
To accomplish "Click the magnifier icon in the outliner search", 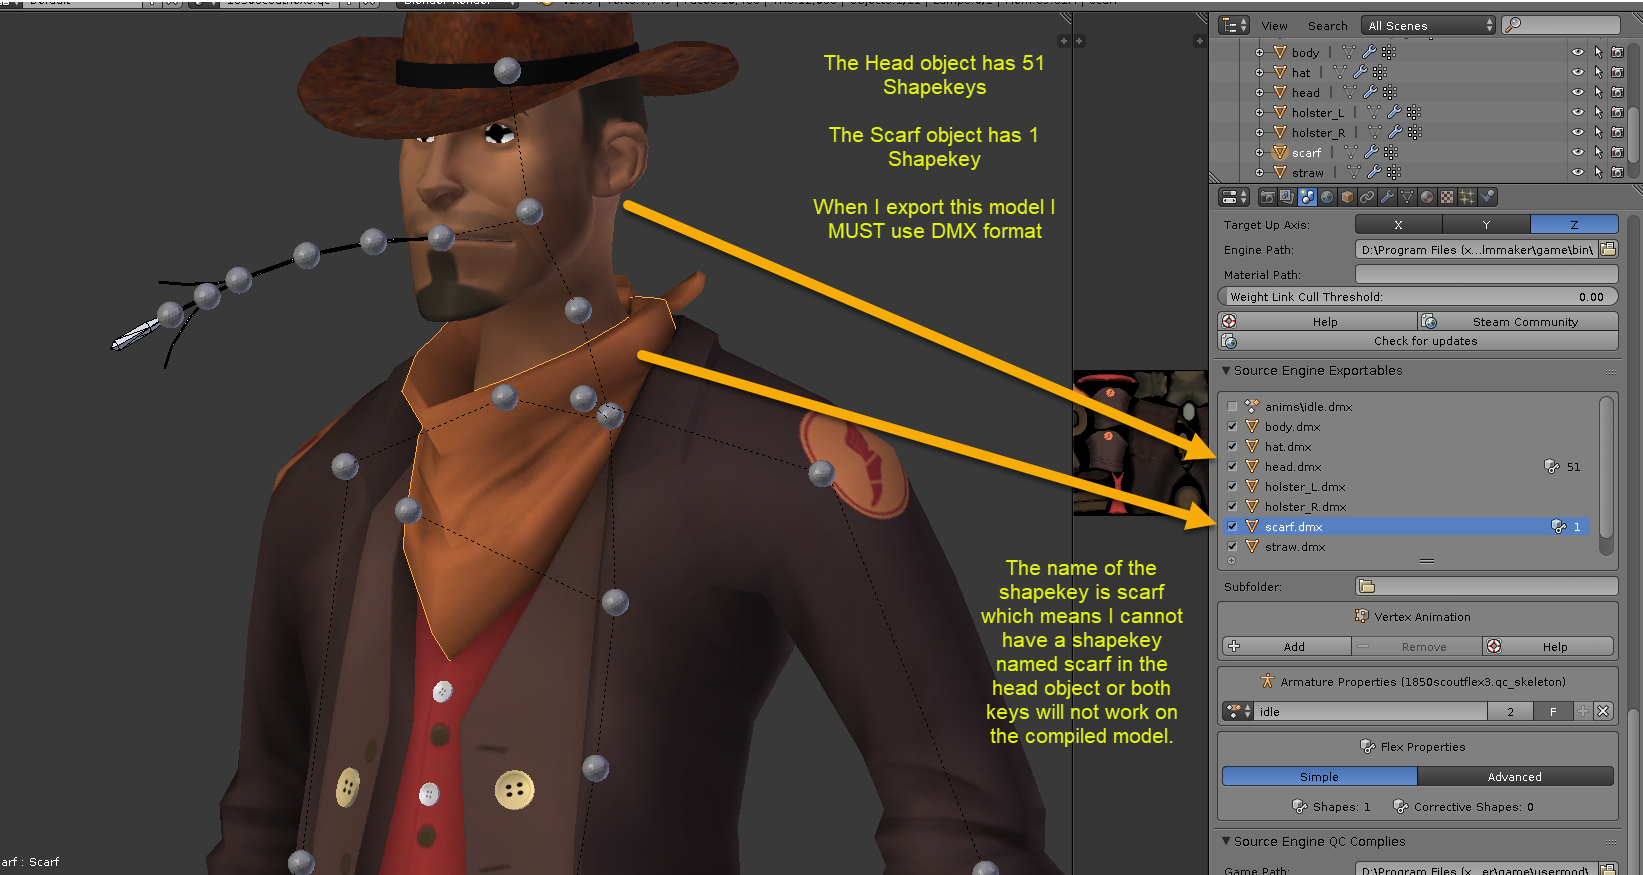I will 1514,25.
